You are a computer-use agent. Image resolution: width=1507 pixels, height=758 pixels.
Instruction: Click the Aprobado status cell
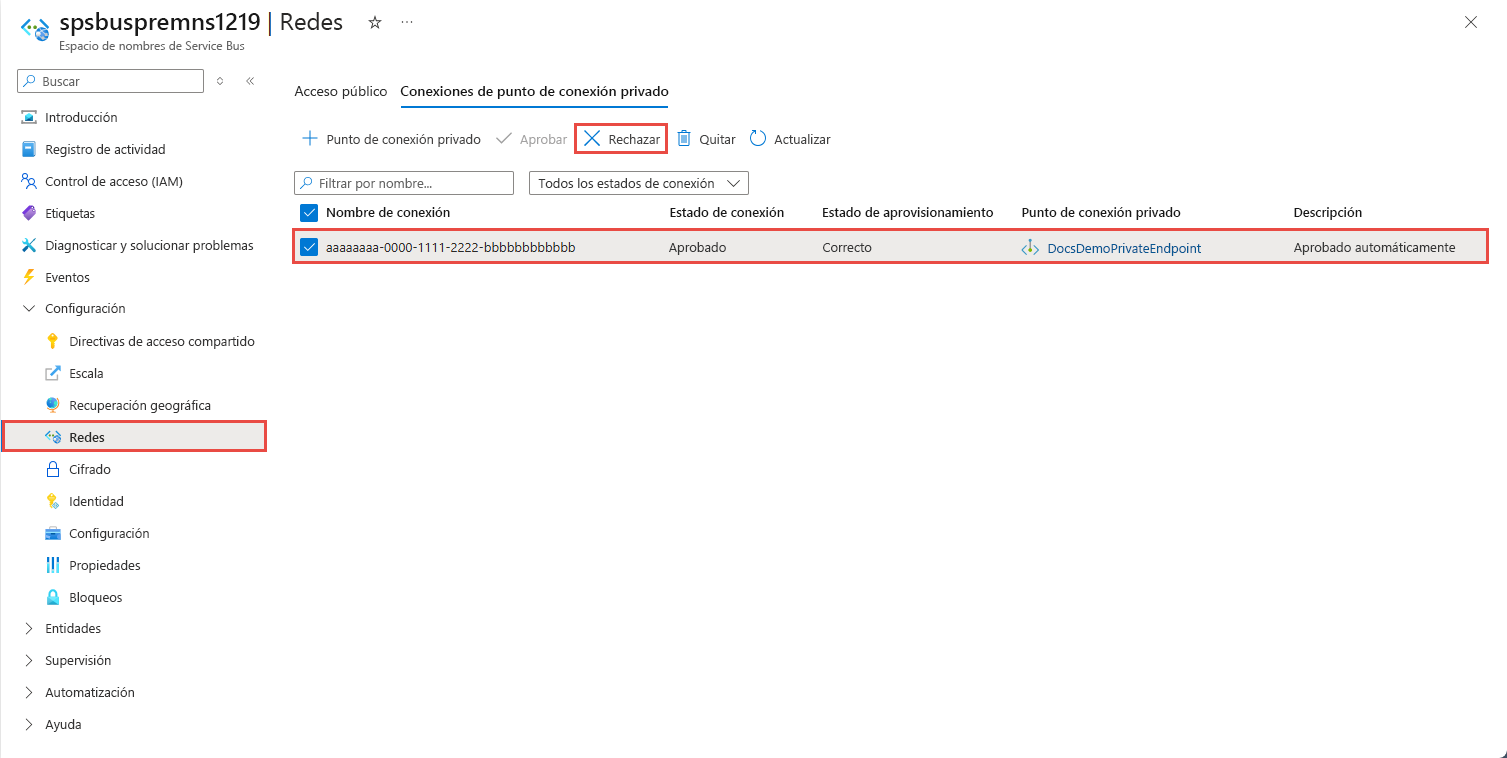[697, 247]
